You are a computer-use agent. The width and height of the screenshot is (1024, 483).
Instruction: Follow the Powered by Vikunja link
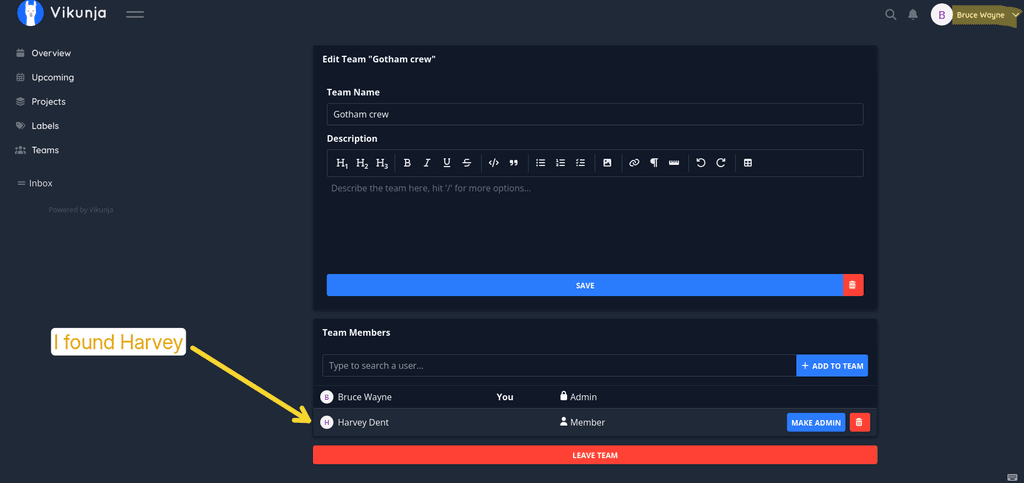pyautogui.click(x=81, y=210)
